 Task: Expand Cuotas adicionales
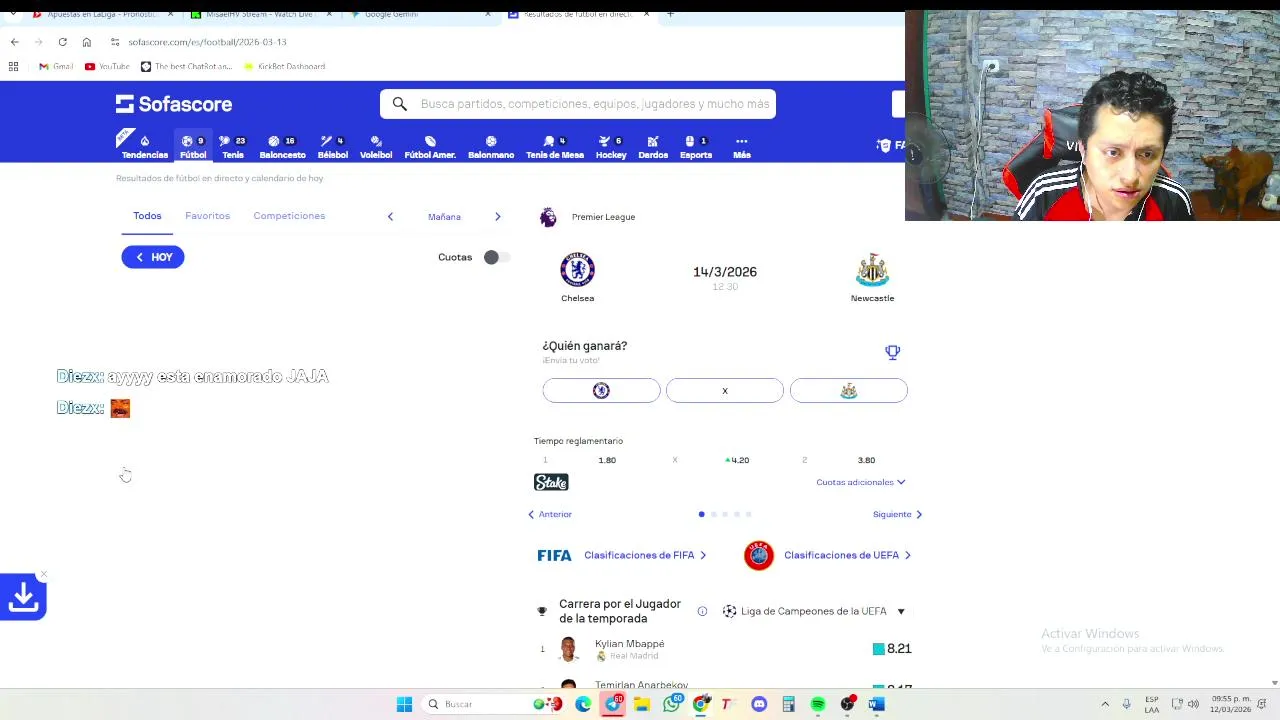click(860, 482)
